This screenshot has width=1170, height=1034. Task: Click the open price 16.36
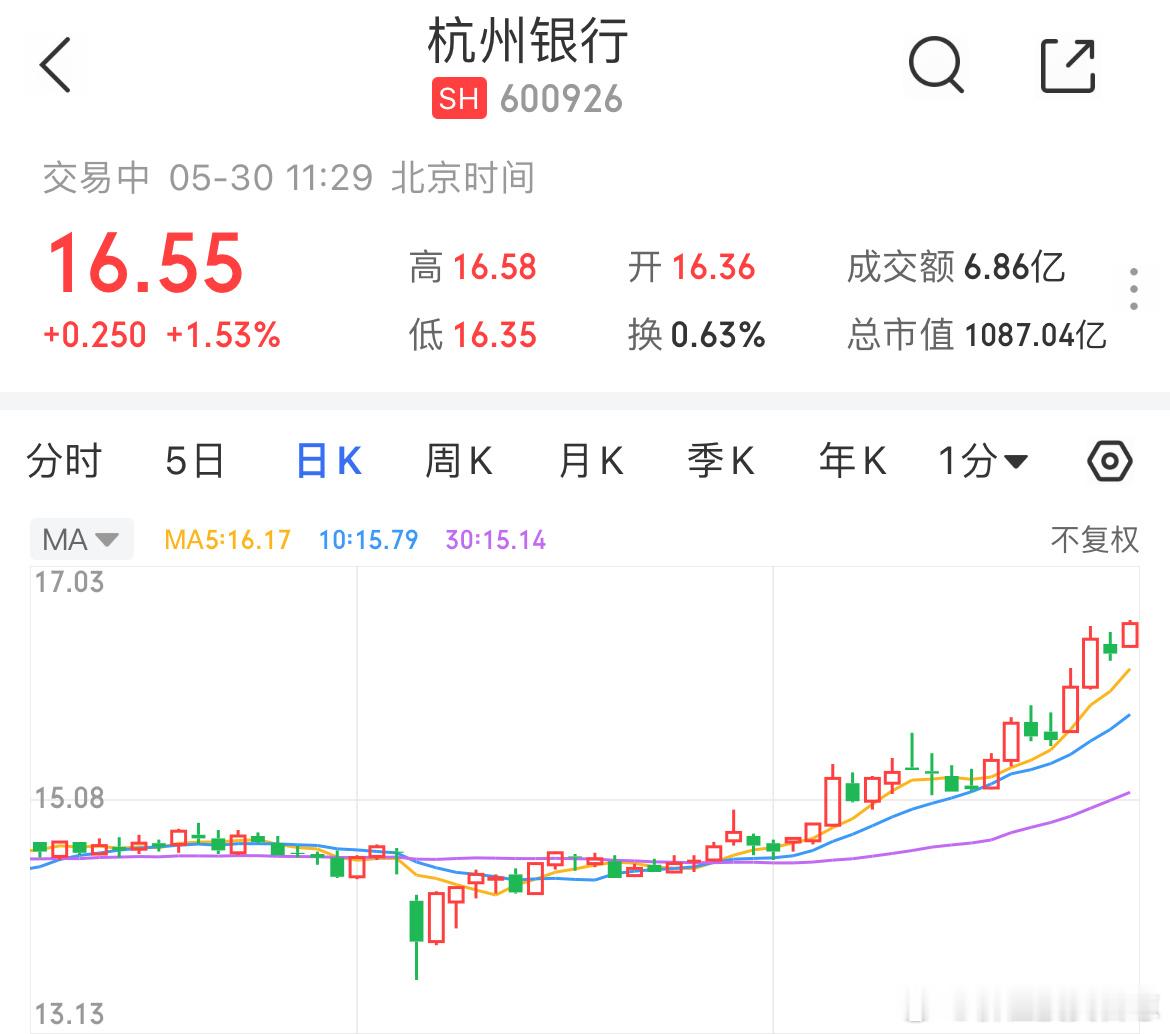pyautogui.click(x=713, y=267)
